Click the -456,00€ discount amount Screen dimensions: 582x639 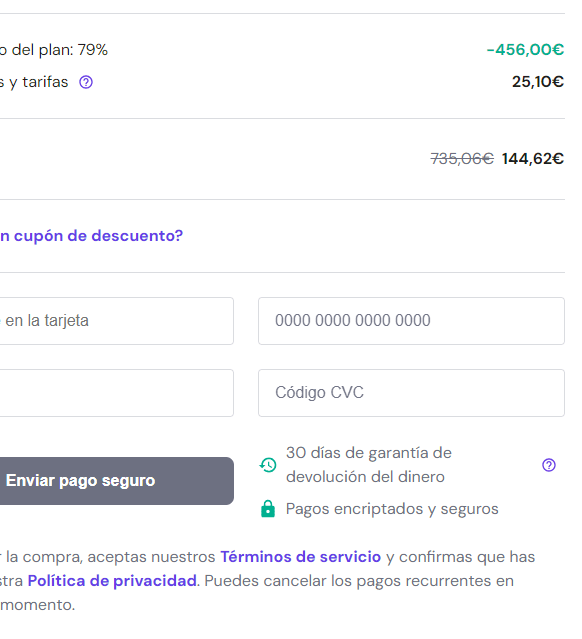point(525,50)
